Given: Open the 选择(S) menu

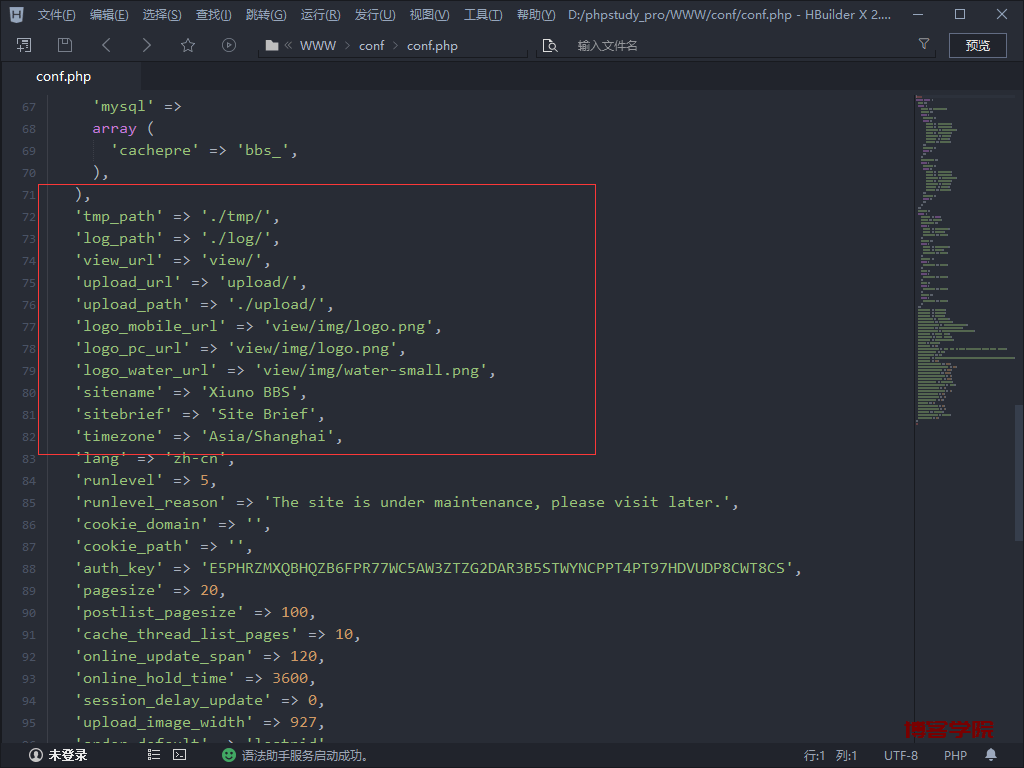Looking at the screenshot, I should (162, 14).
